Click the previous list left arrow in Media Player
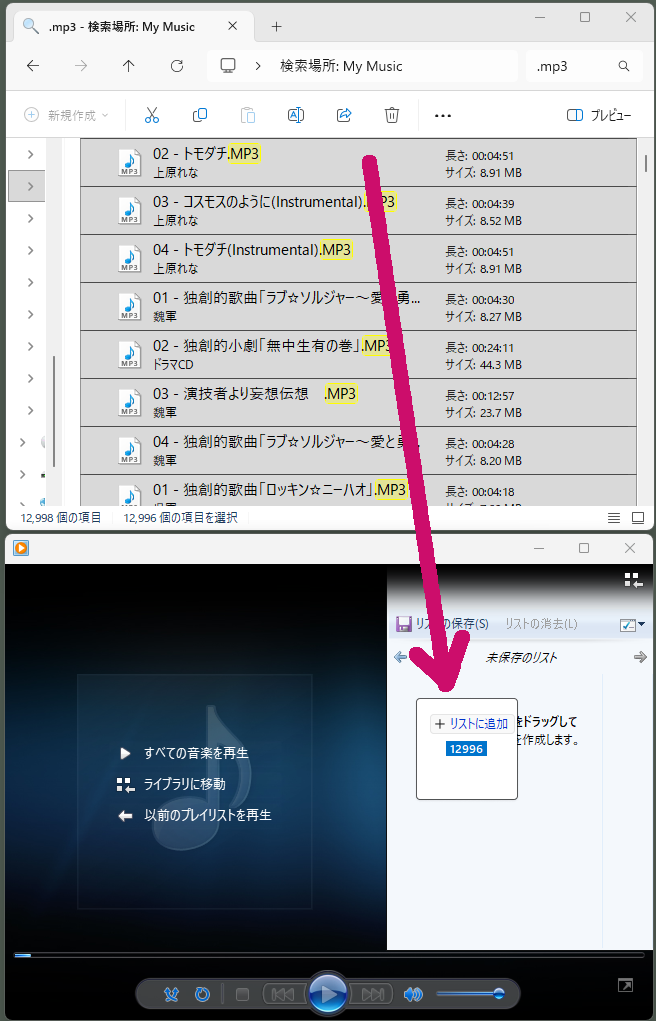The width and height of the screenshot is (656, 1021). pyautogui.click(x=401, y=657)
